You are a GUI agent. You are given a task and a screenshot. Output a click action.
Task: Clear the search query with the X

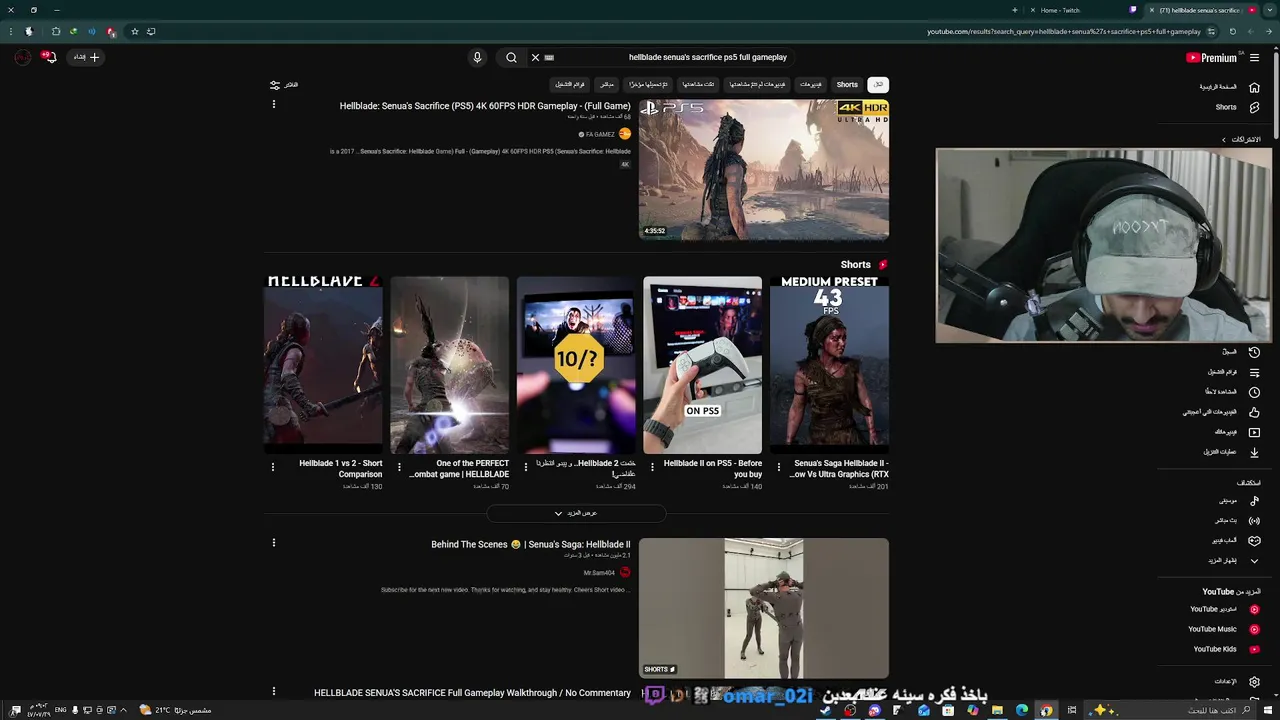coord(535,57)
